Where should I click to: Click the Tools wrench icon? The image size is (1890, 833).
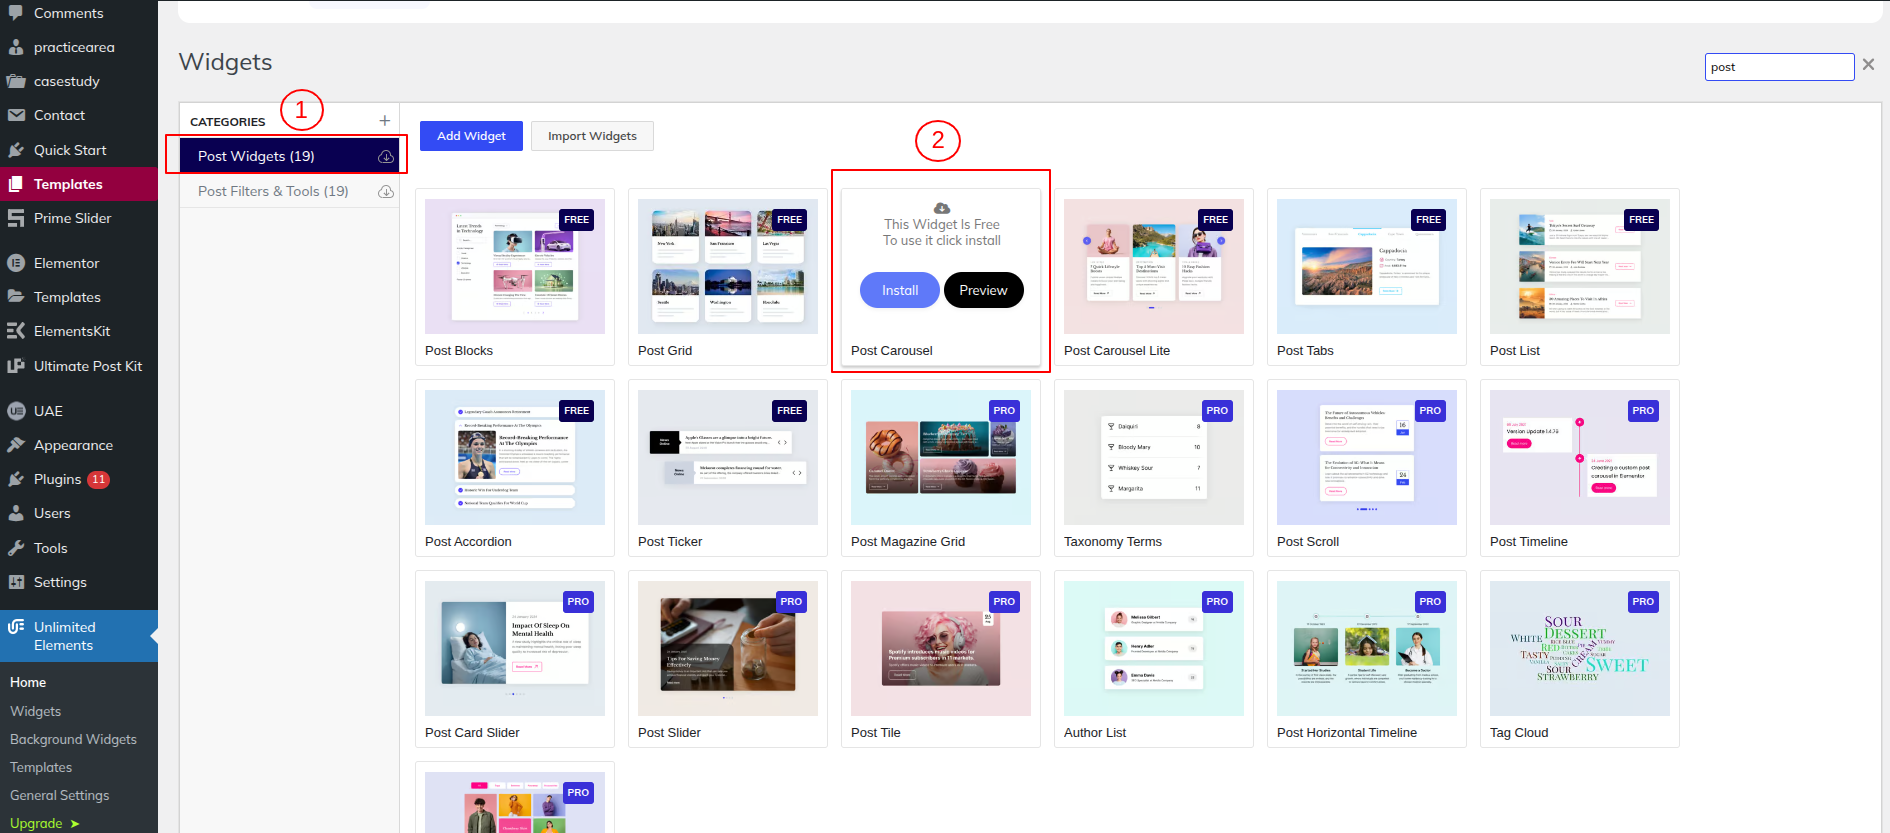16,548
